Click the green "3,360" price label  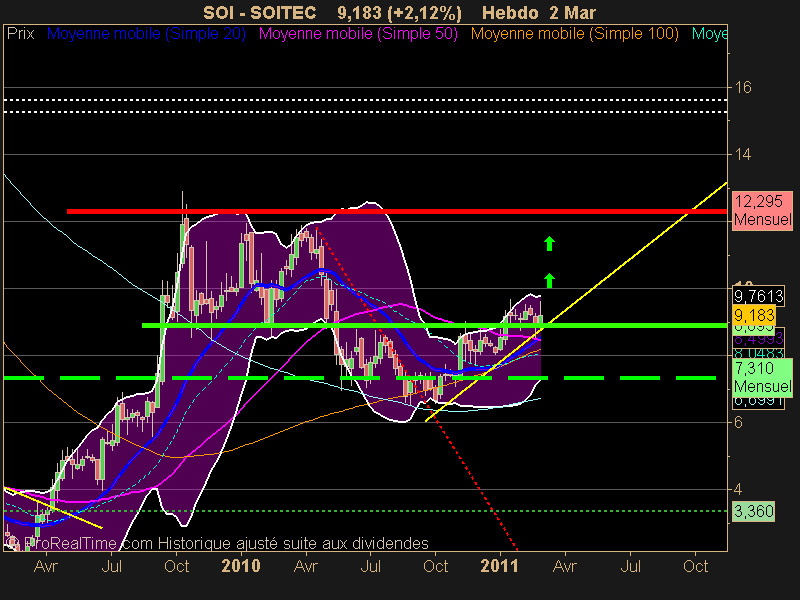click(x=754, y=511)
